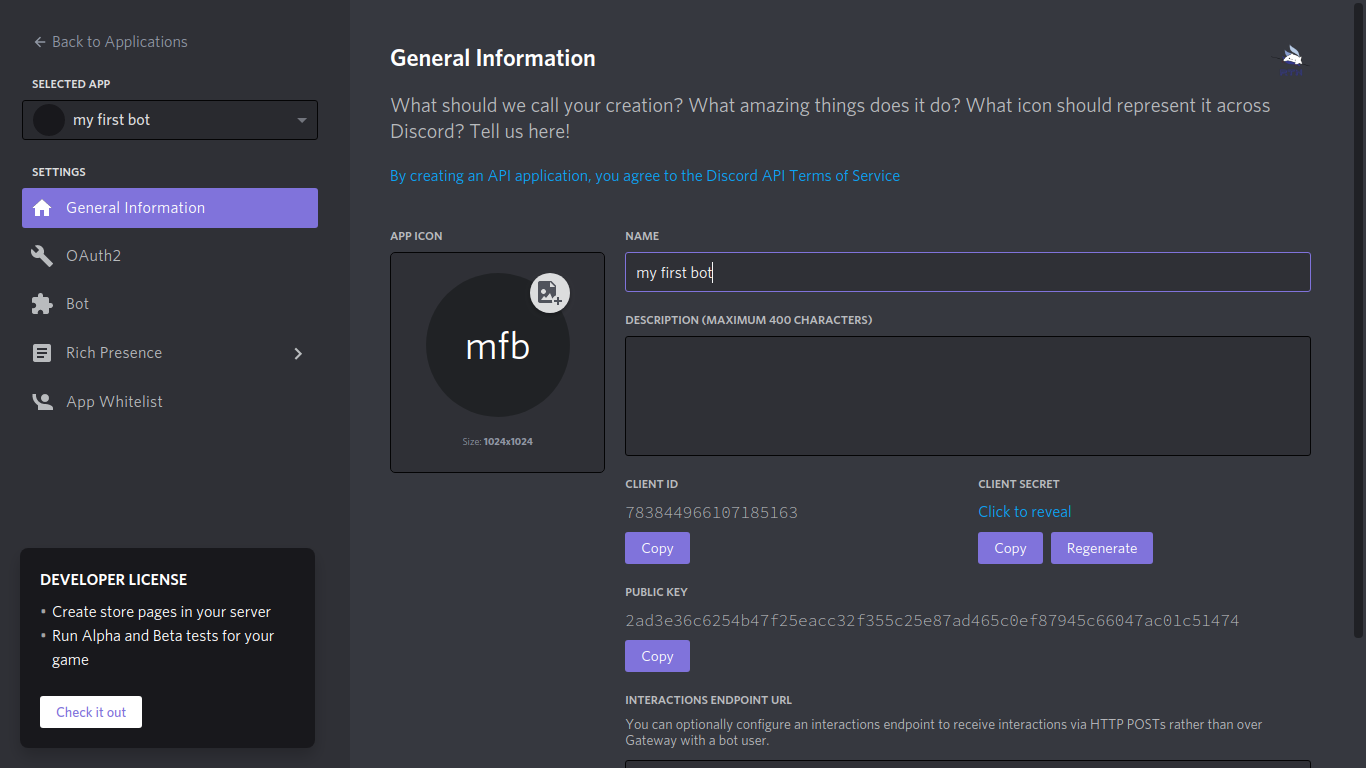This screenshot has width=1366, height=768.
Task: Click the user avatar at top right
Action: click(1293, 58)
